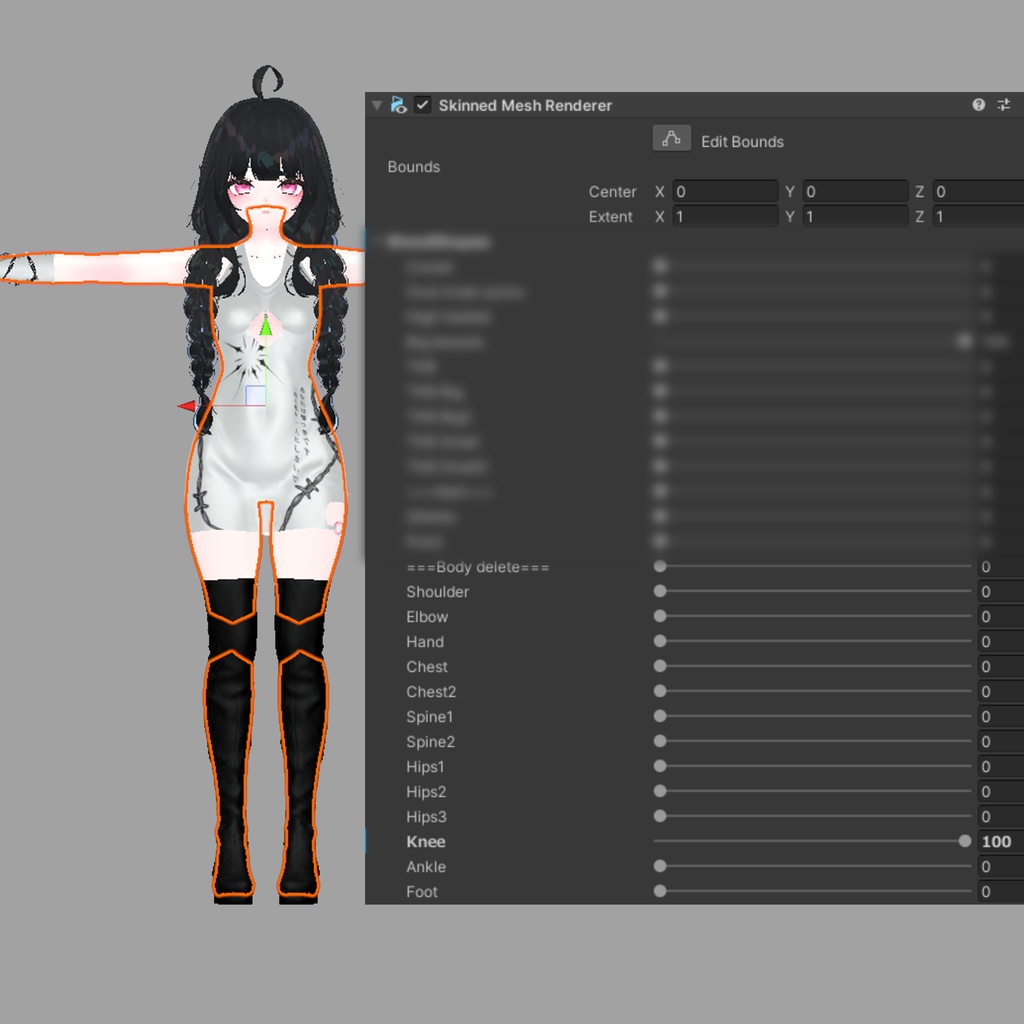Click the Skinned Mesh Renderer component icon
1024x1024 pixels.
tap(397, 104)
